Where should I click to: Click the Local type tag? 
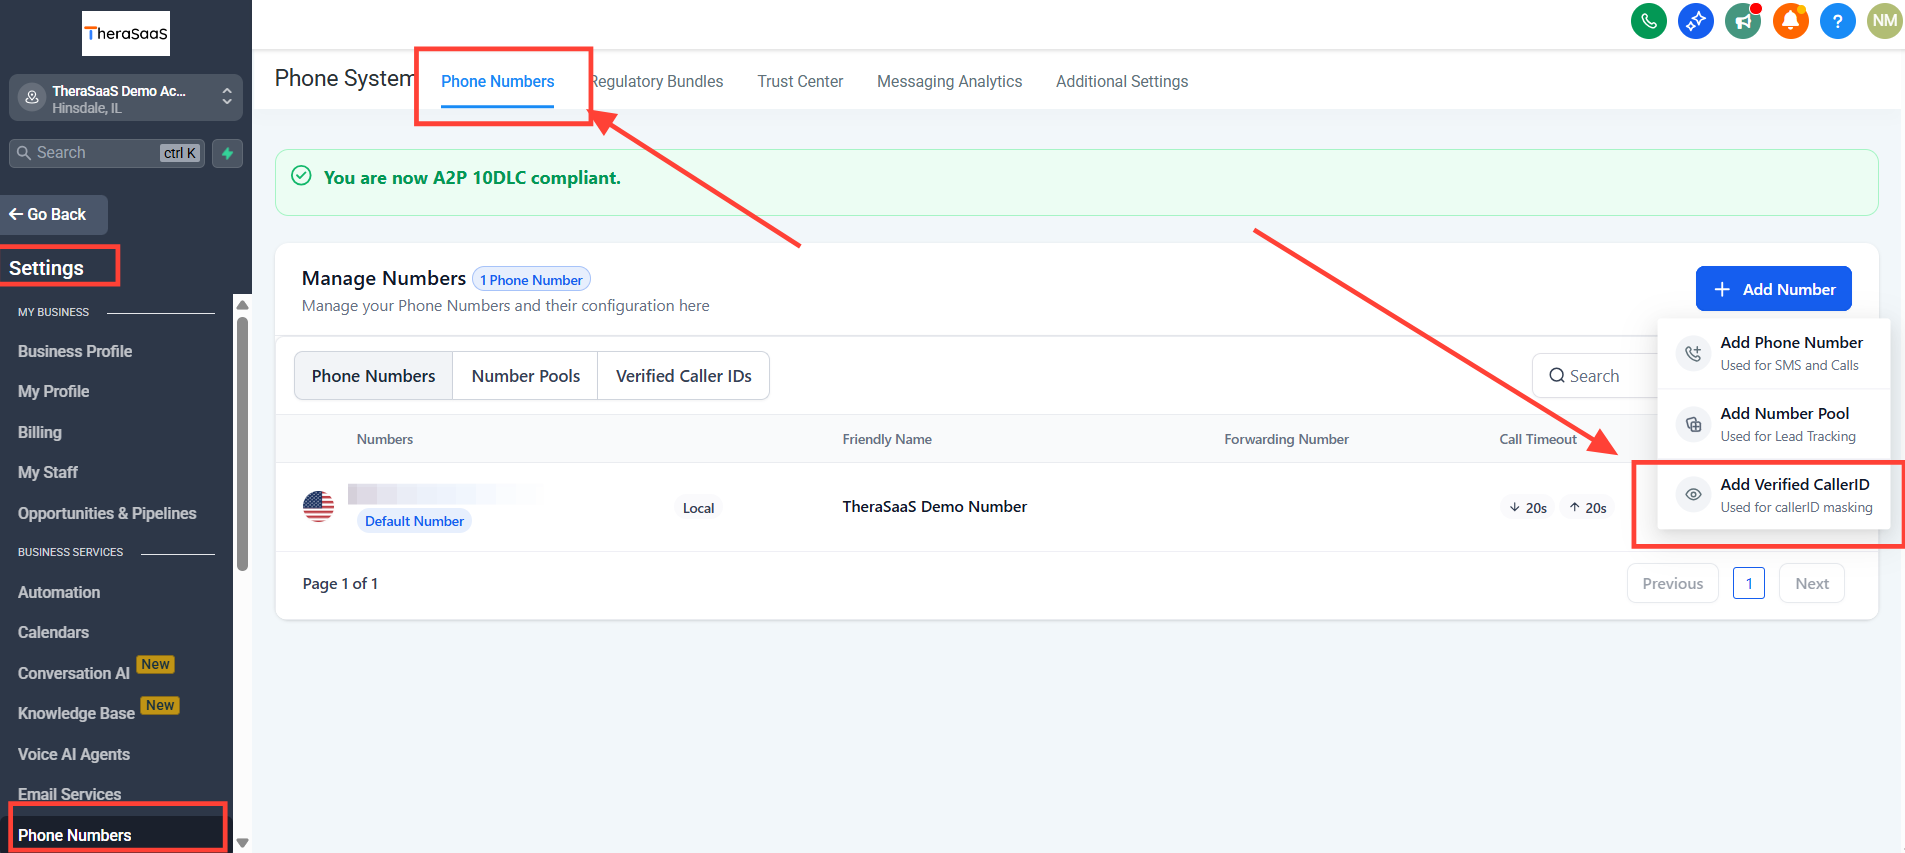tap(698, 508)
